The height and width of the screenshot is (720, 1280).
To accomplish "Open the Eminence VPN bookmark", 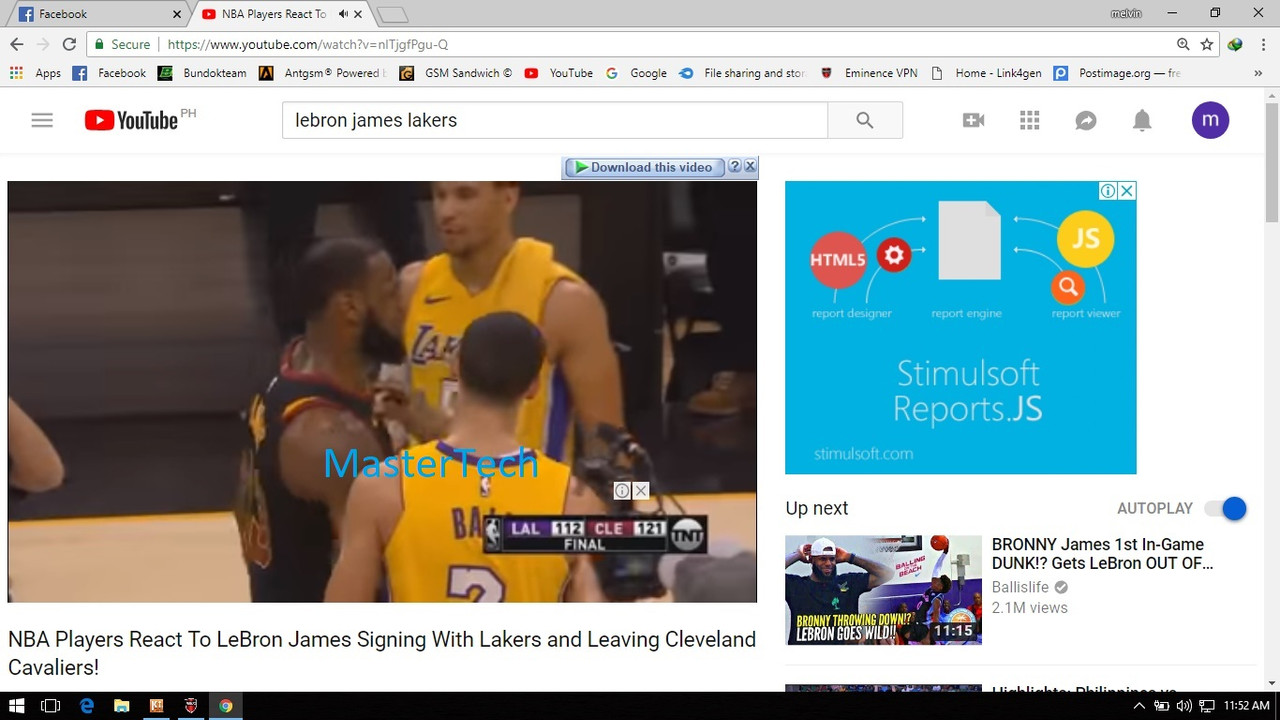I will coord(868,73).
